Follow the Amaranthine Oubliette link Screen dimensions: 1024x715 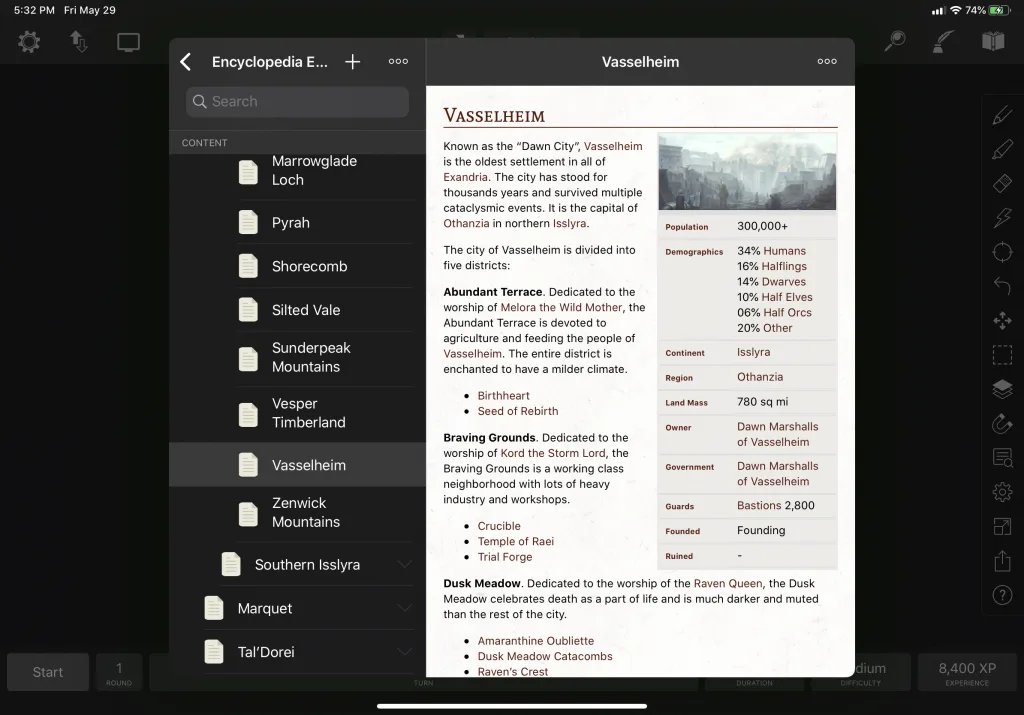point(536,641)
